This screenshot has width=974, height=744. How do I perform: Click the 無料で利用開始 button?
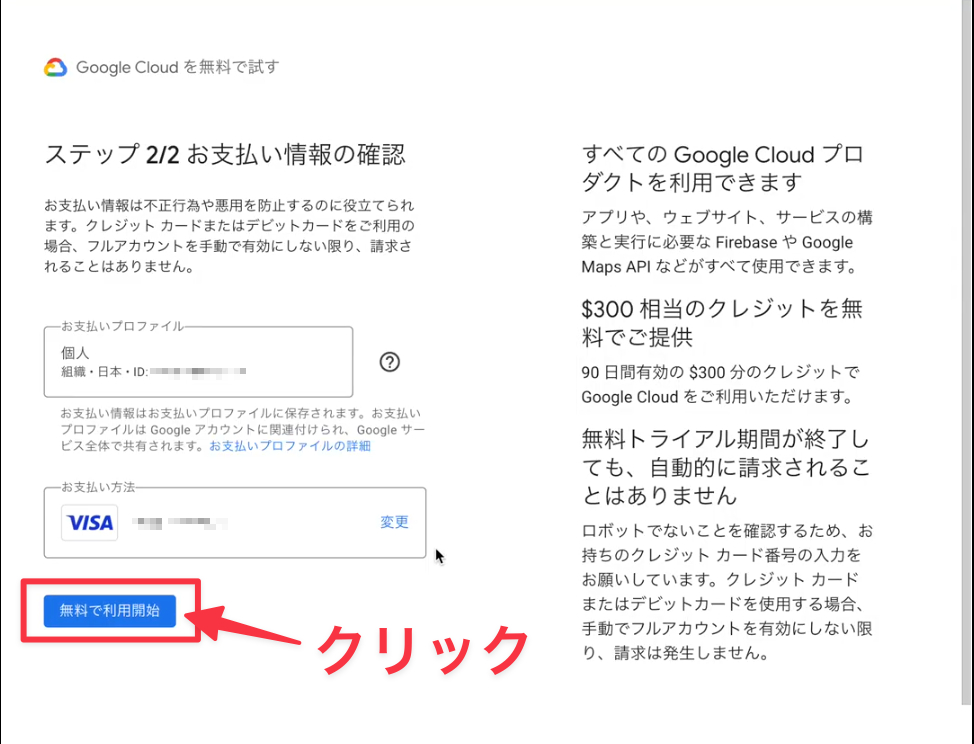pos(110,610)
